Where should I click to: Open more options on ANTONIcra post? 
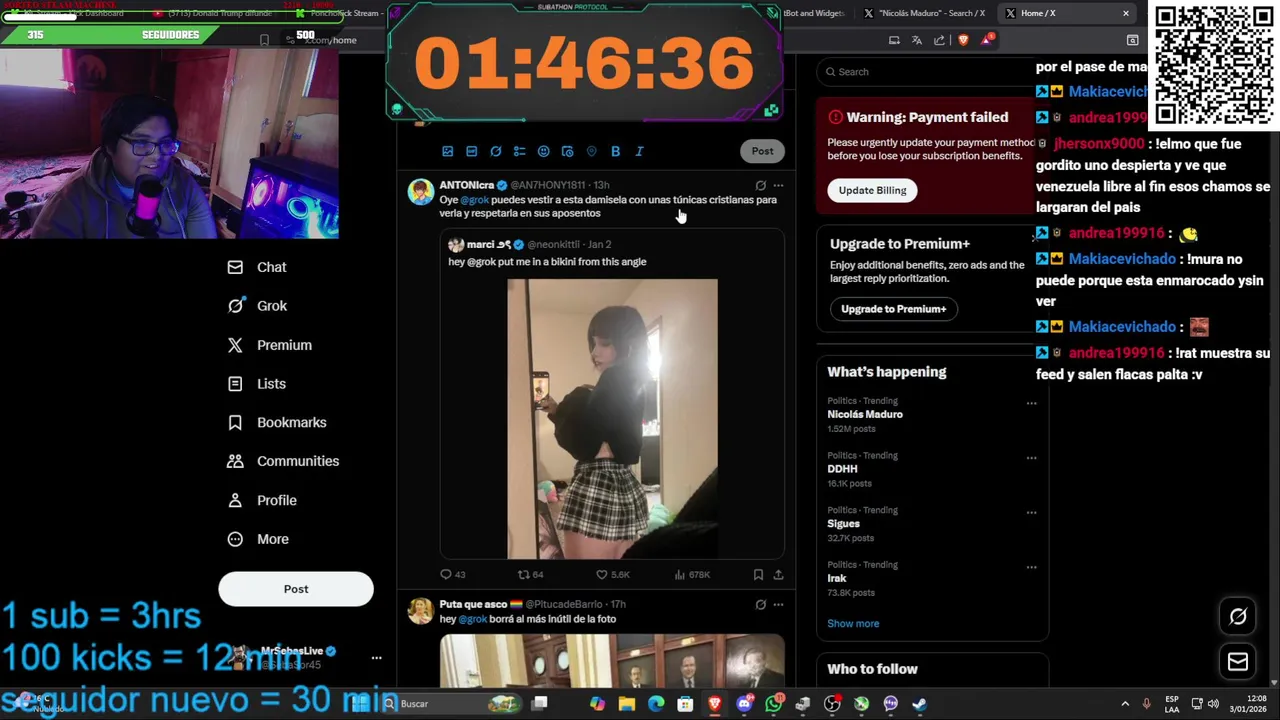click(x=778, y=185)
